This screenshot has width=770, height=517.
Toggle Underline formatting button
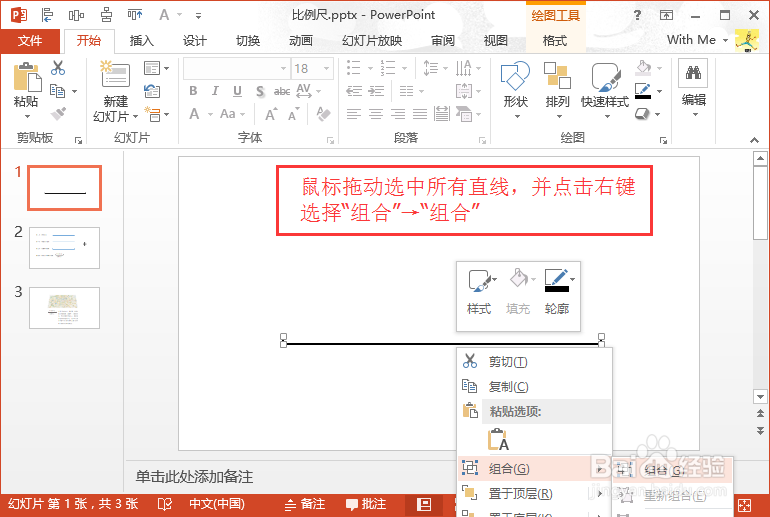pyautogui.click(x=237, y=91)
